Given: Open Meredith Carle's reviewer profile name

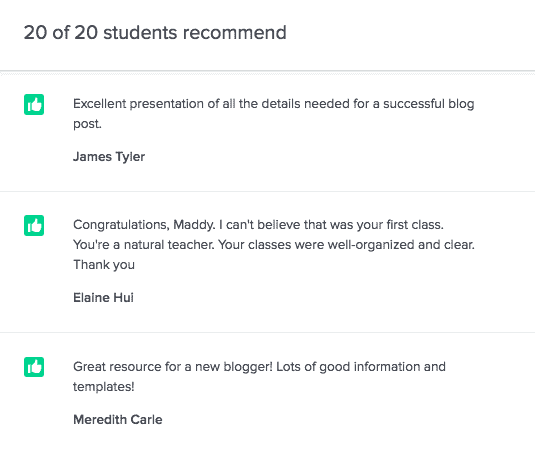Looking at the screenshot, I should [x=118, y=419].
